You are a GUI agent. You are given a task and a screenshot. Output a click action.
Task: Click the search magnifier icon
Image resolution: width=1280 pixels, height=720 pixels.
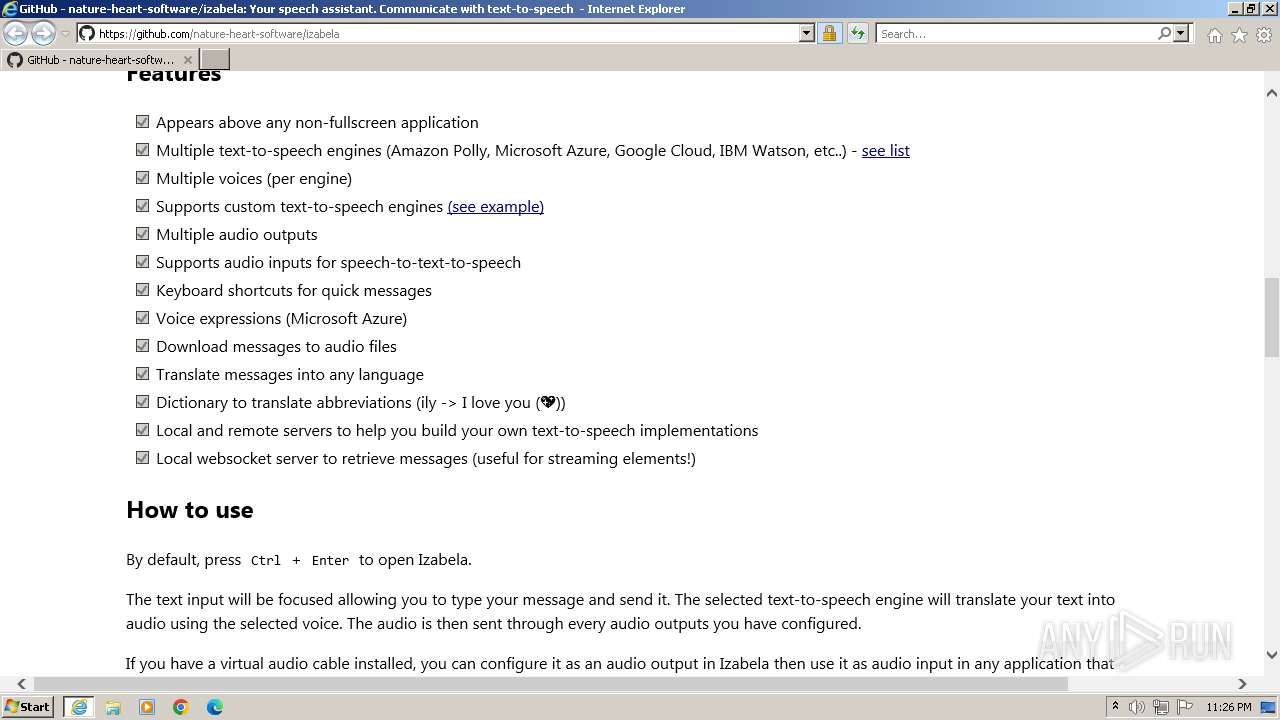(x=1164, y=33)
